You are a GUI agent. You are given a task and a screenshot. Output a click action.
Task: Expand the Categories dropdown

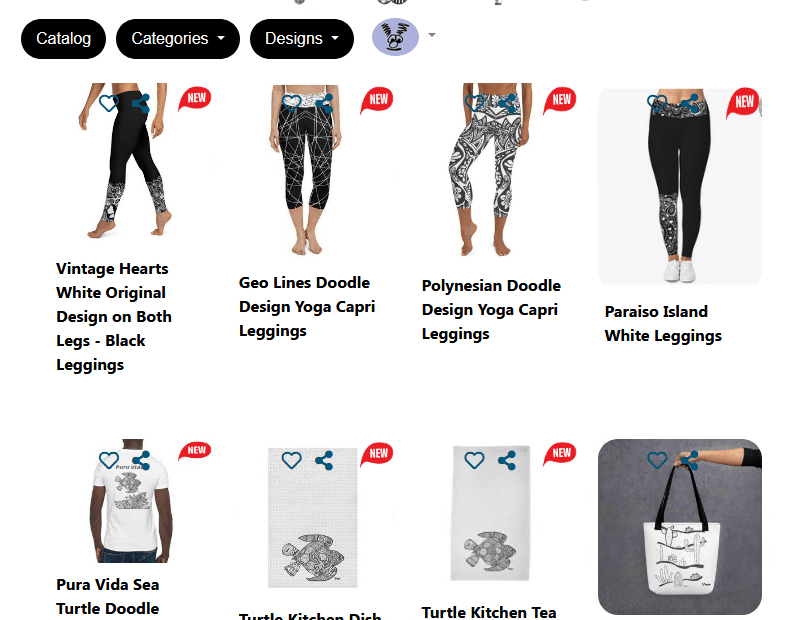click(178, 39)
